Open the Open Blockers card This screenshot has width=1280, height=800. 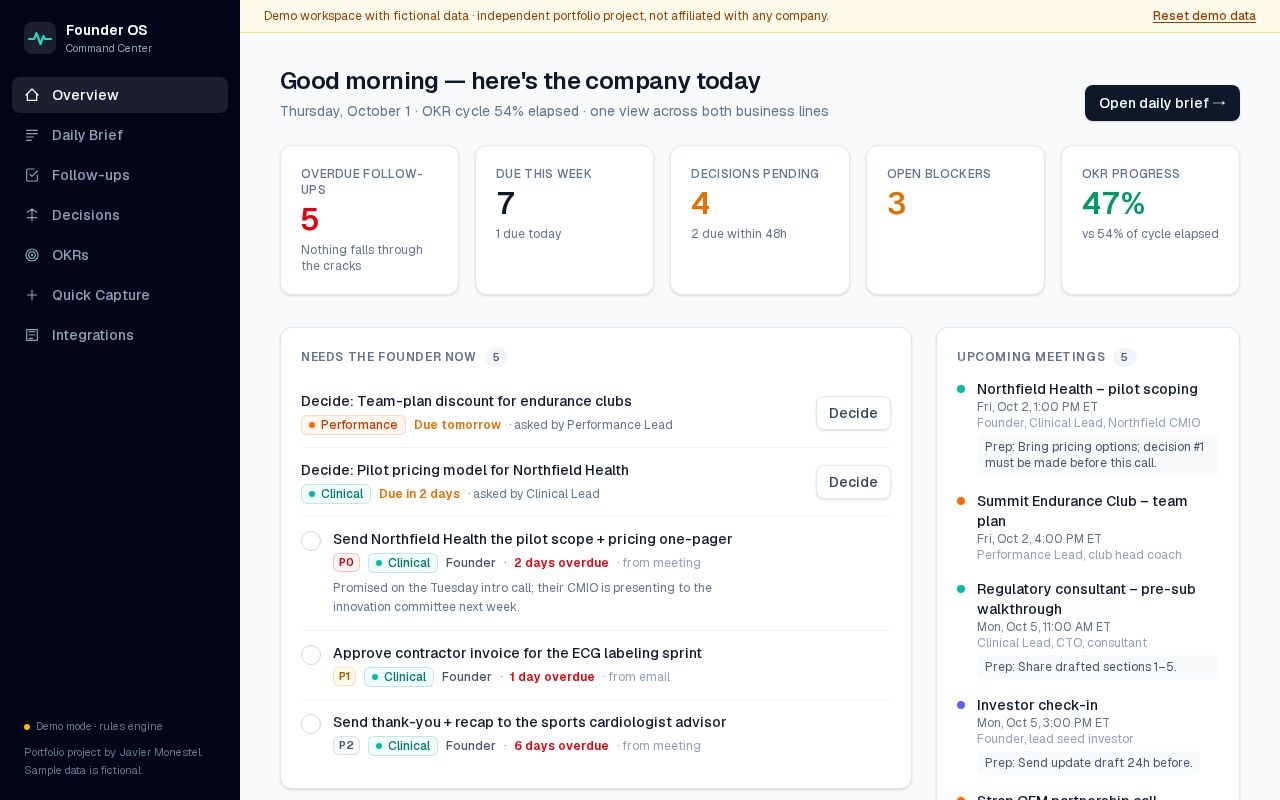coord(955,220)
